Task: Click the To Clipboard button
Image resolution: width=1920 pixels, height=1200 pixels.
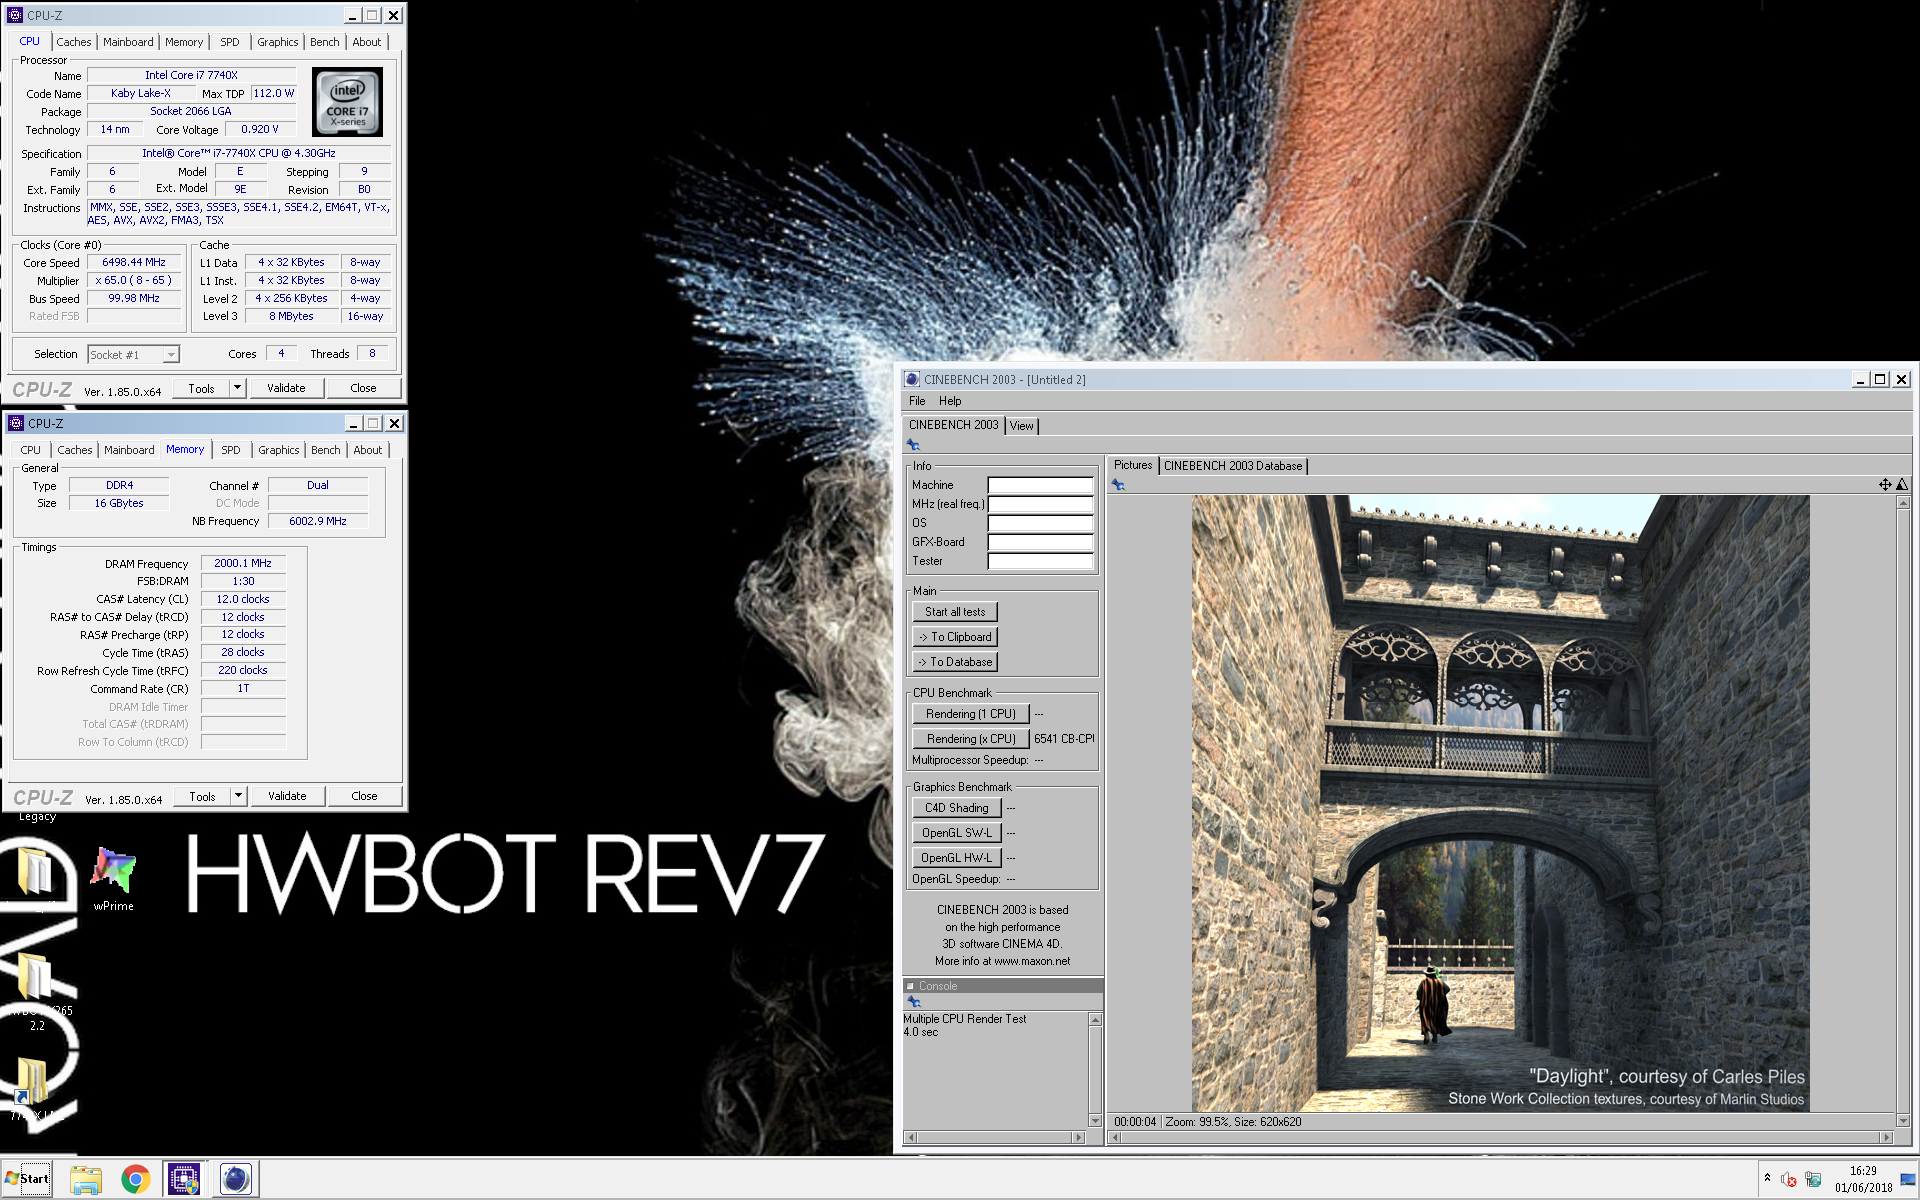Action: [955, 637]
